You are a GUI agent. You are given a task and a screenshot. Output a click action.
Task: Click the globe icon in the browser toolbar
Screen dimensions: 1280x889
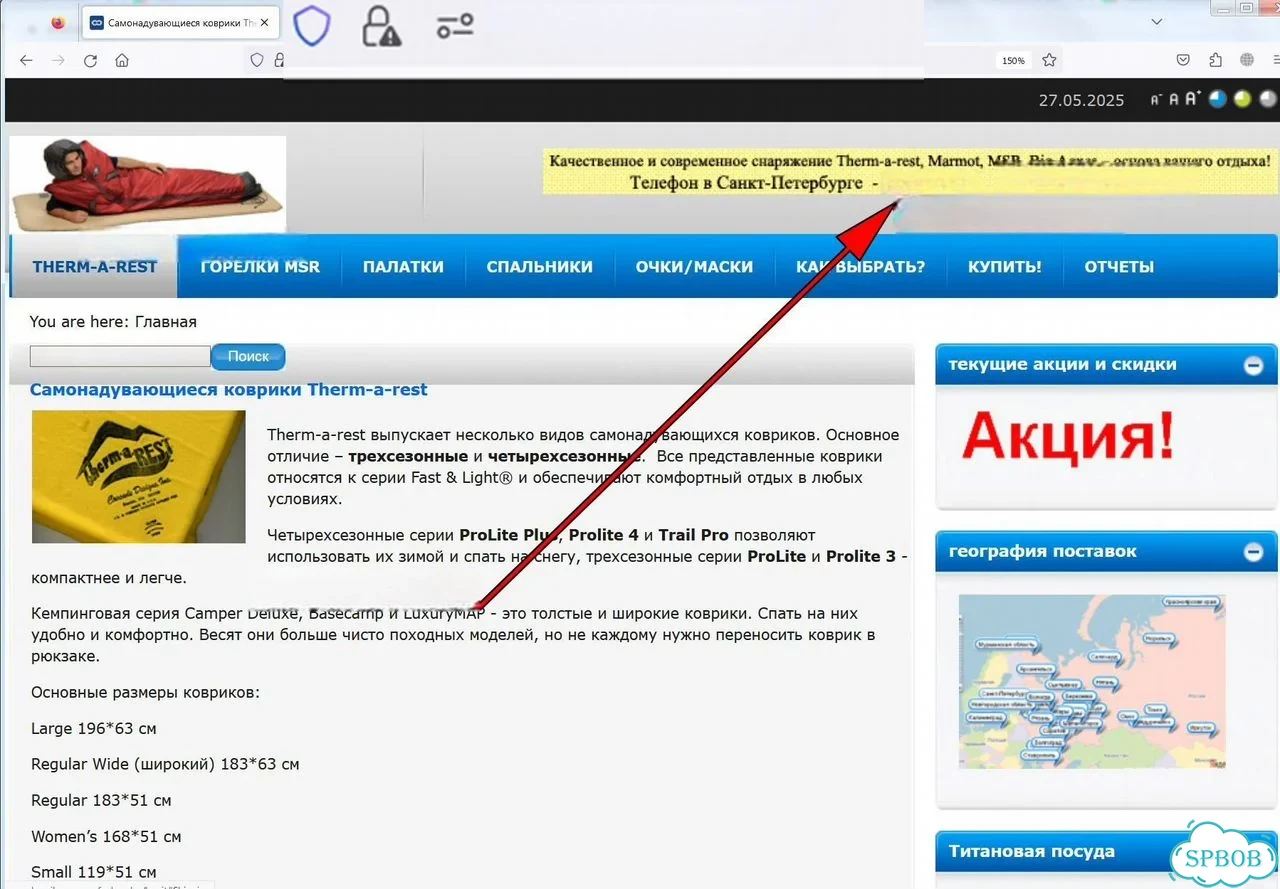1247,60
